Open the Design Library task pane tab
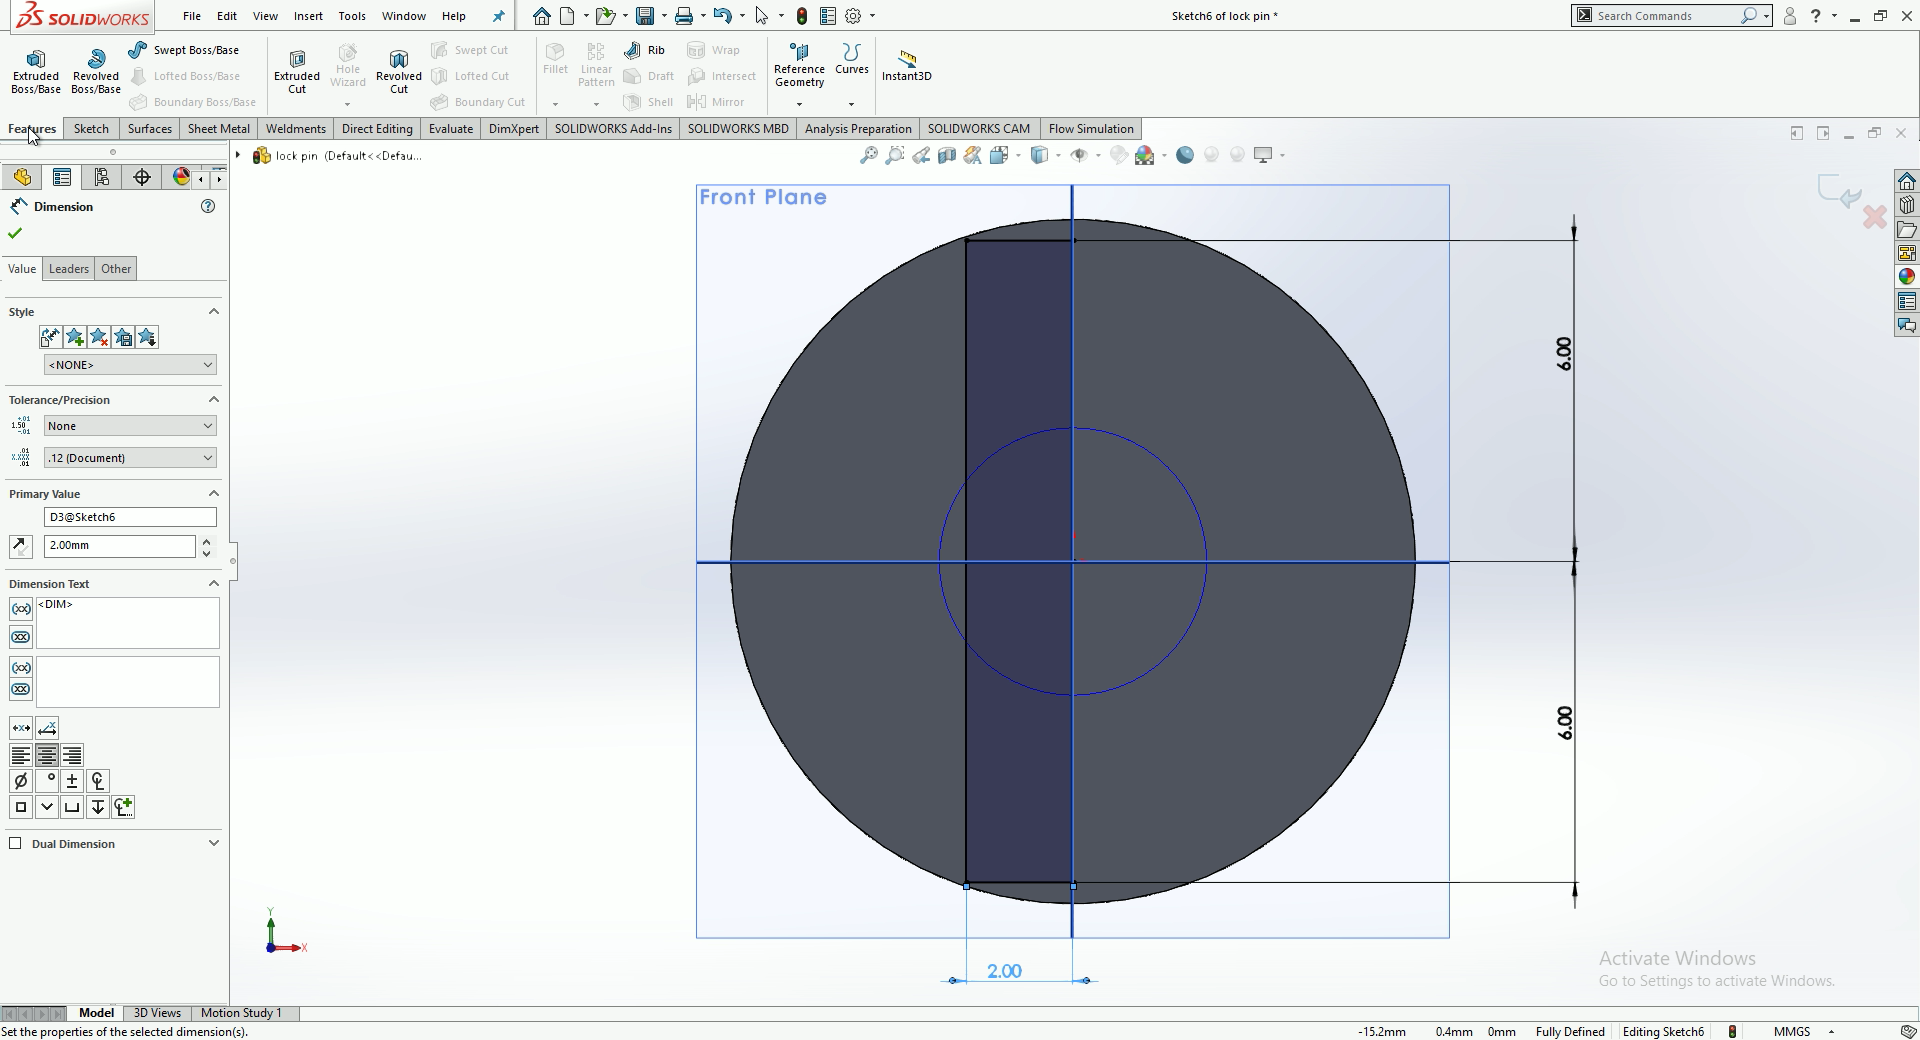The width and height of the screenshot is (1920, 1040). pos(1907,205)
